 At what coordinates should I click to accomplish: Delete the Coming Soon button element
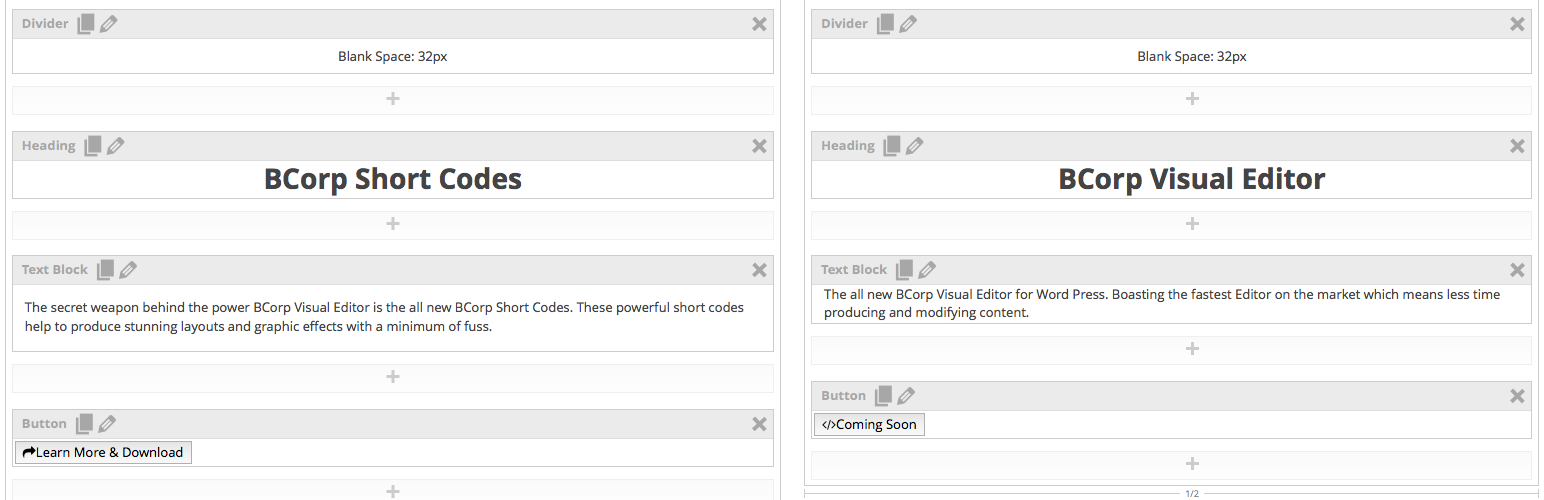1517,396
